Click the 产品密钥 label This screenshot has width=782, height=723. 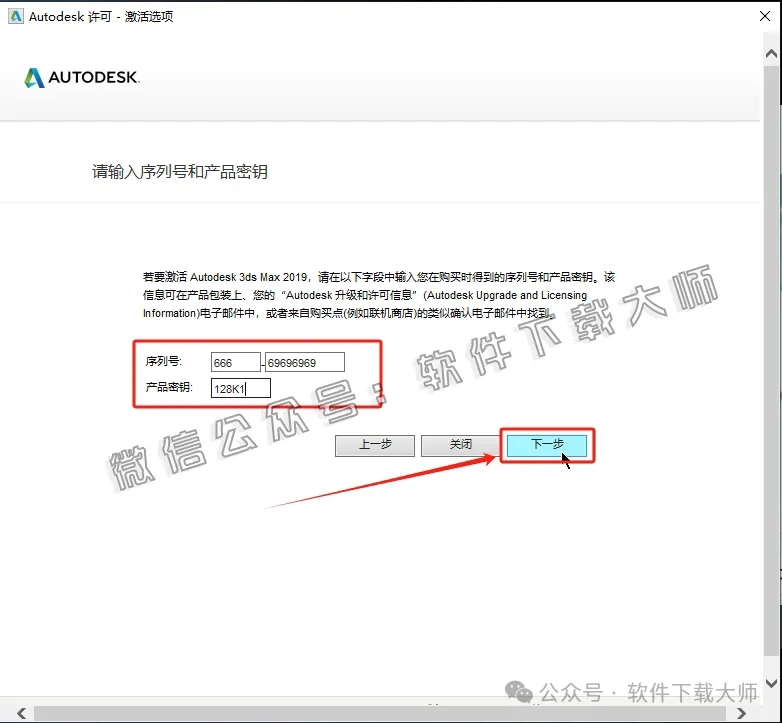(x=169, y=387)
